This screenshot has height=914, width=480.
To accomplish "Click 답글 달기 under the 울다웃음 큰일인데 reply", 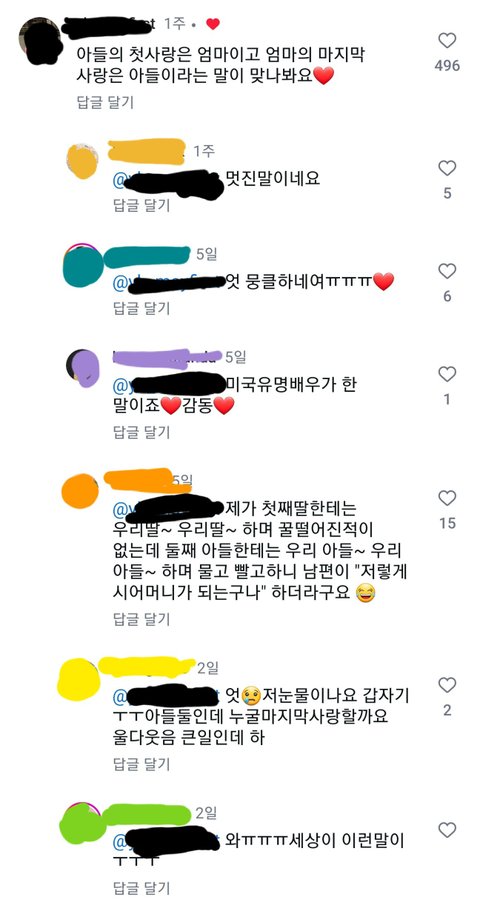I will pyautogui.click(x=141, y=764).
